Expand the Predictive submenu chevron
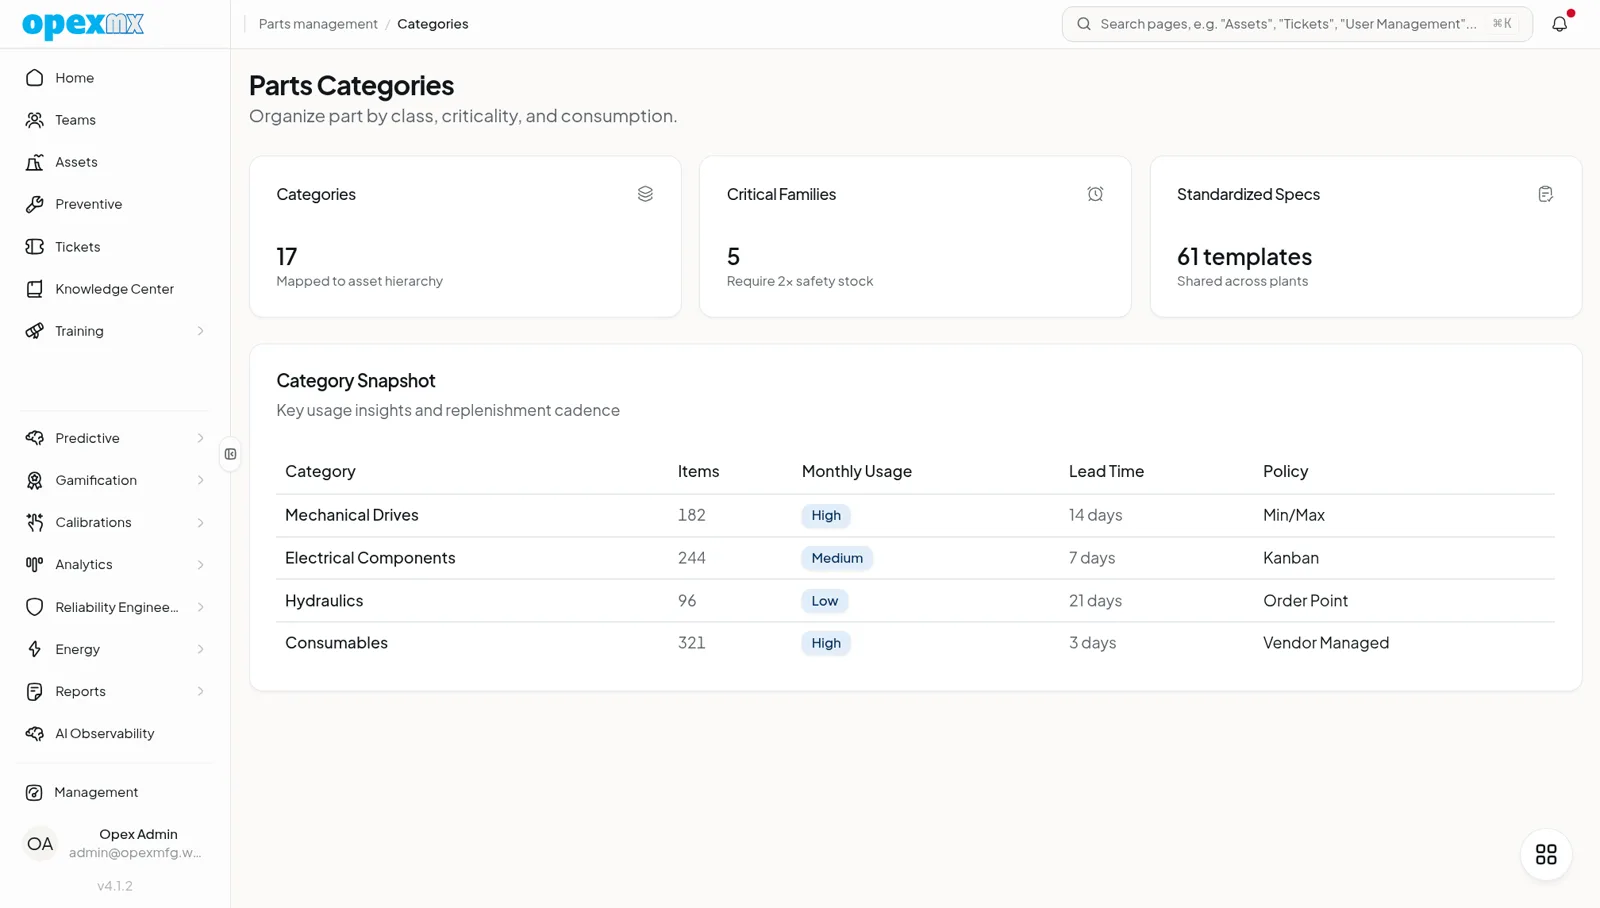 201,438
